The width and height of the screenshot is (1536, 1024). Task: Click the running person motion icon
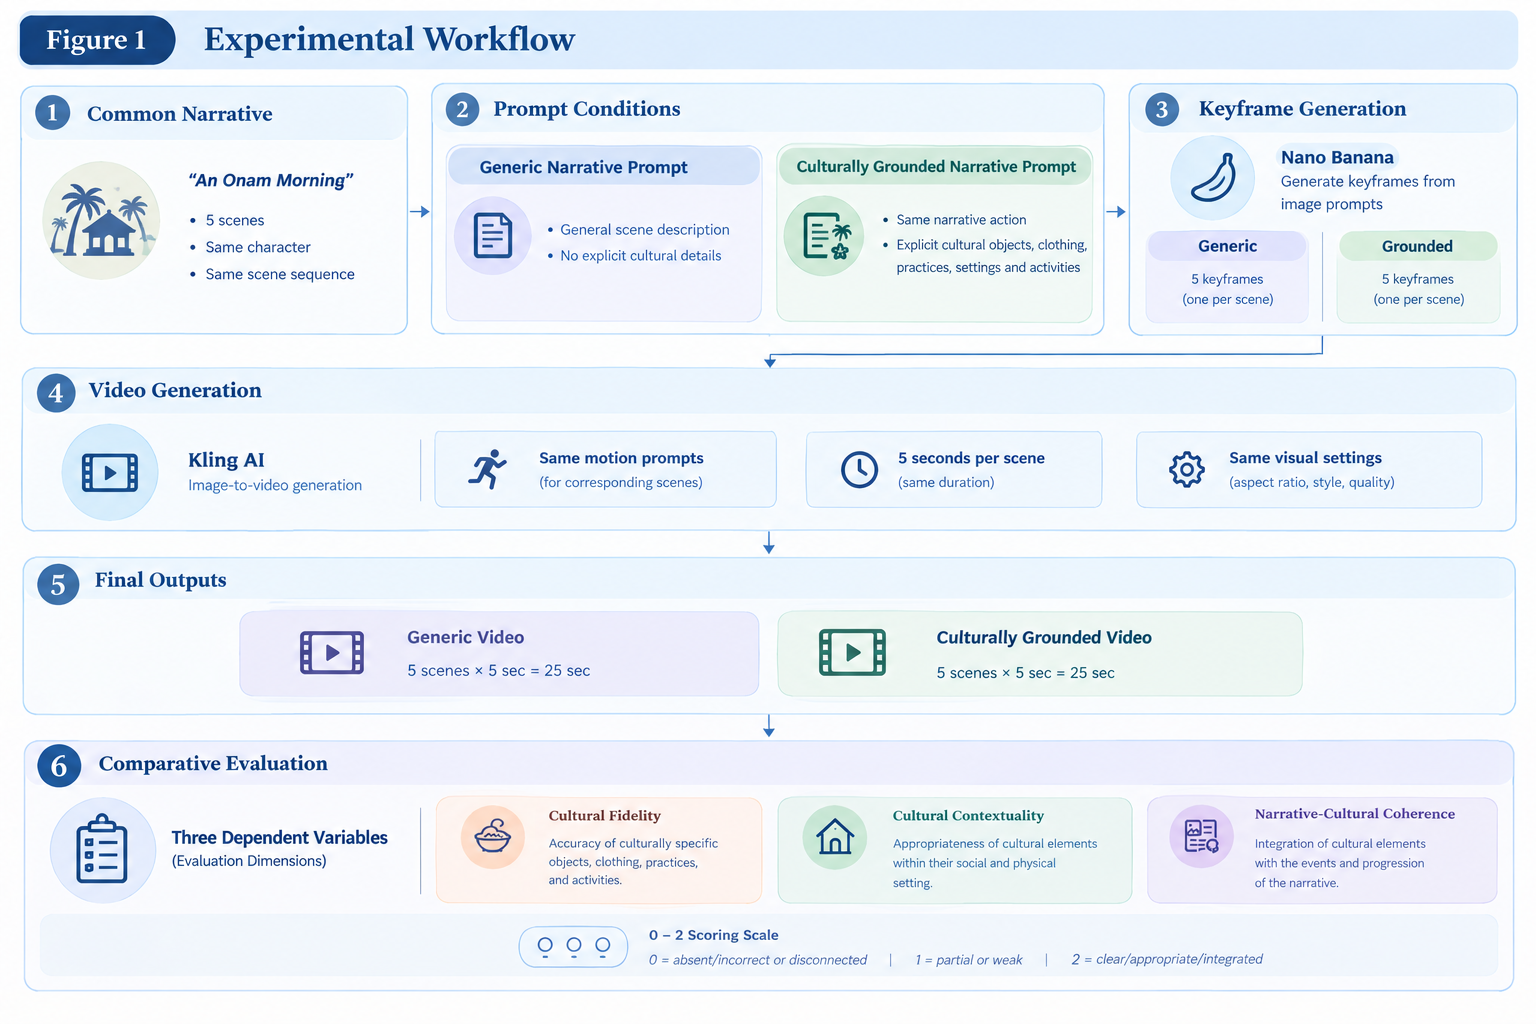(x=487, y=469)
